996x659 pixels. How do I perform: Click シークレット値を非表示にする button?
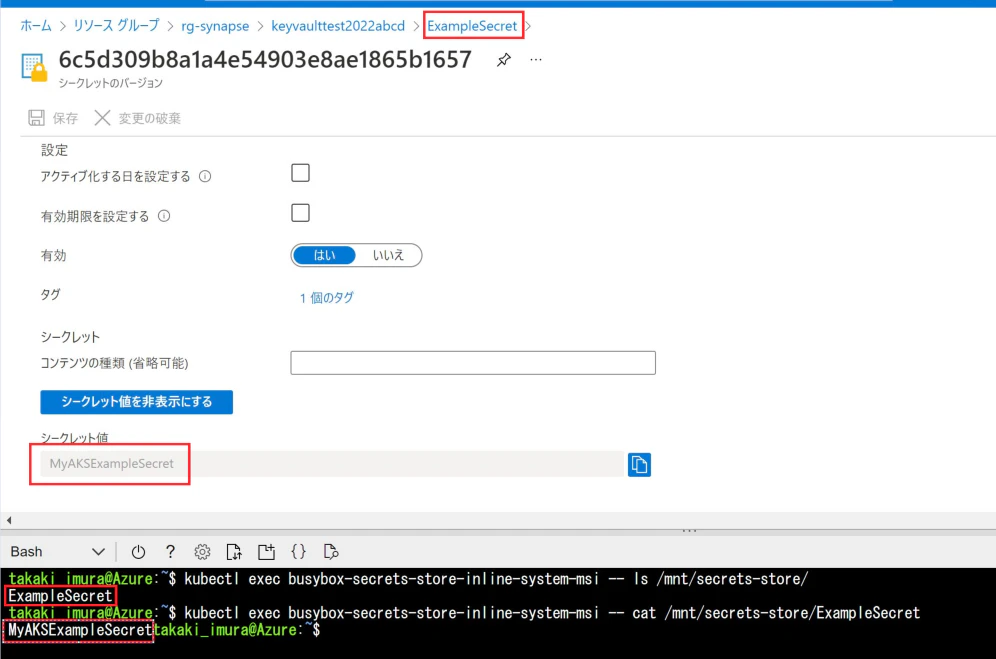point(137,402)
